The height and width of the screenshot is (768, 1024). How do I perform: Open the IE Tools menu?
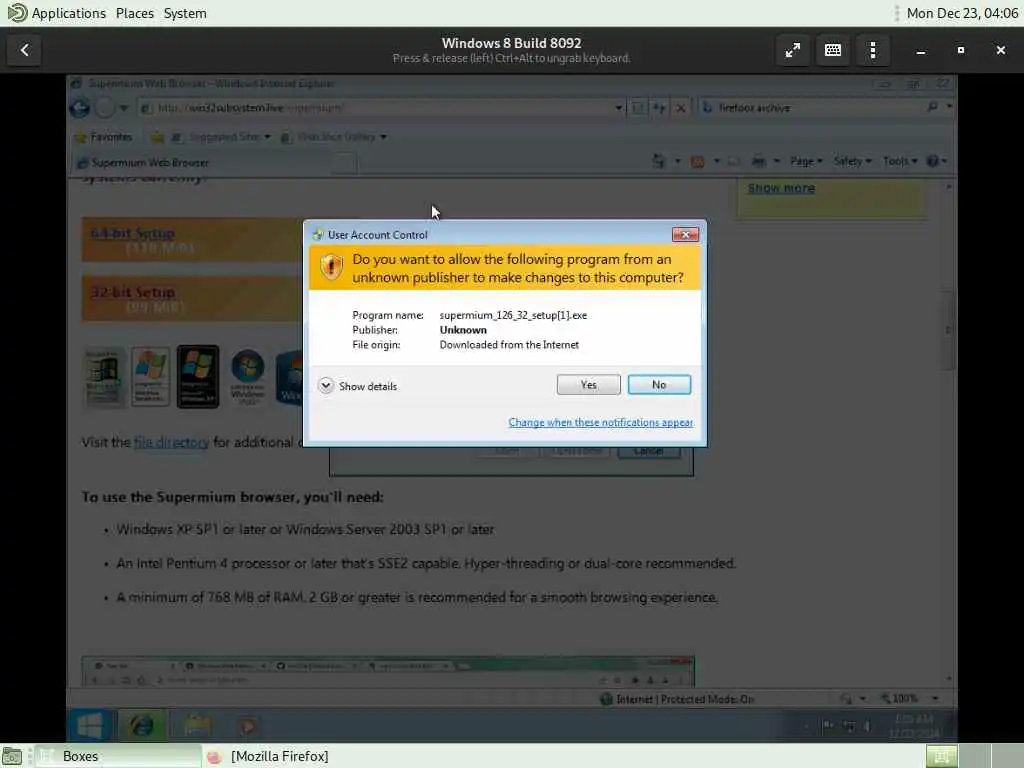point(900,161)
